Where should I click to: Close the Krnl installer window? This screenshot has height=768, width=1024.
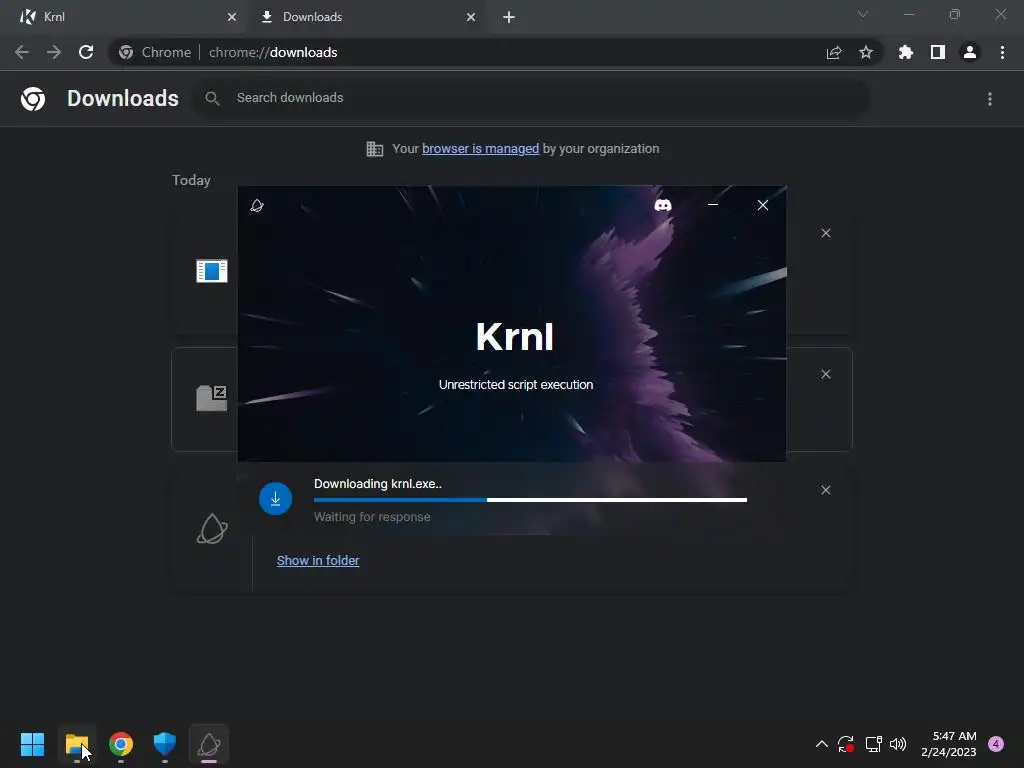coord(763,205)
